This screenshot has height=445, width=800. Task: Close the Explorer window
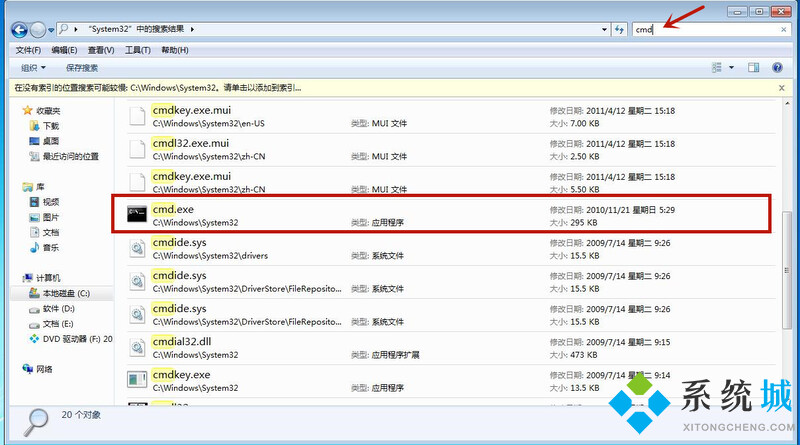coord(781,11)
